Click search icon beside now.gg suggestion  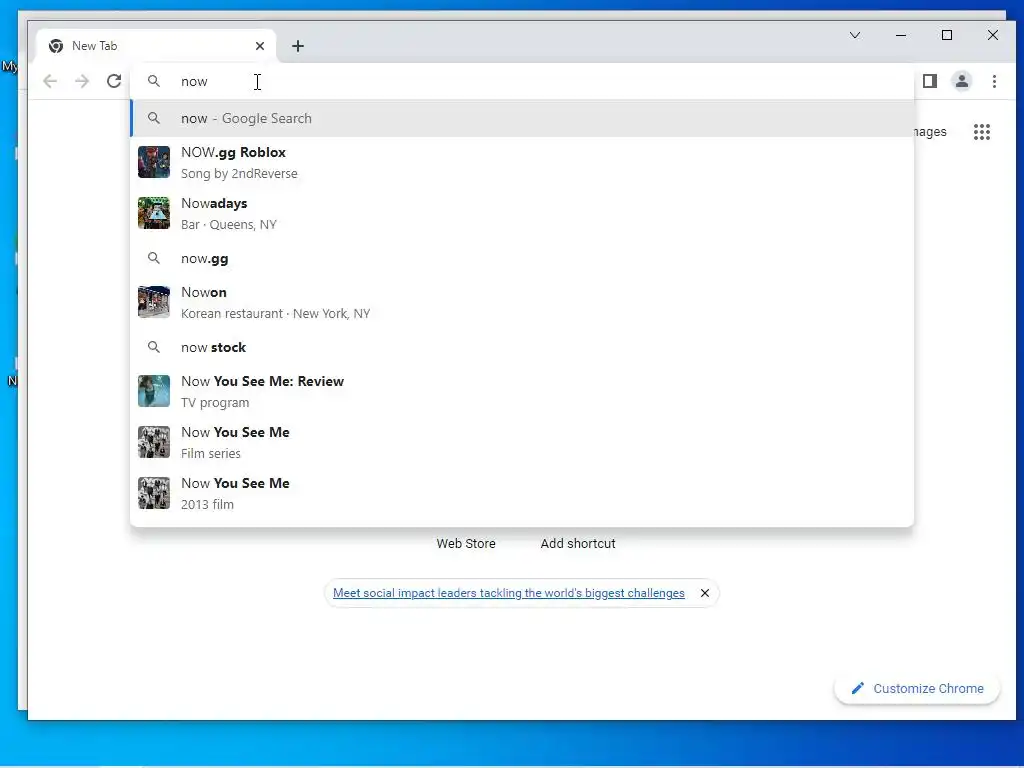(153, 258)
